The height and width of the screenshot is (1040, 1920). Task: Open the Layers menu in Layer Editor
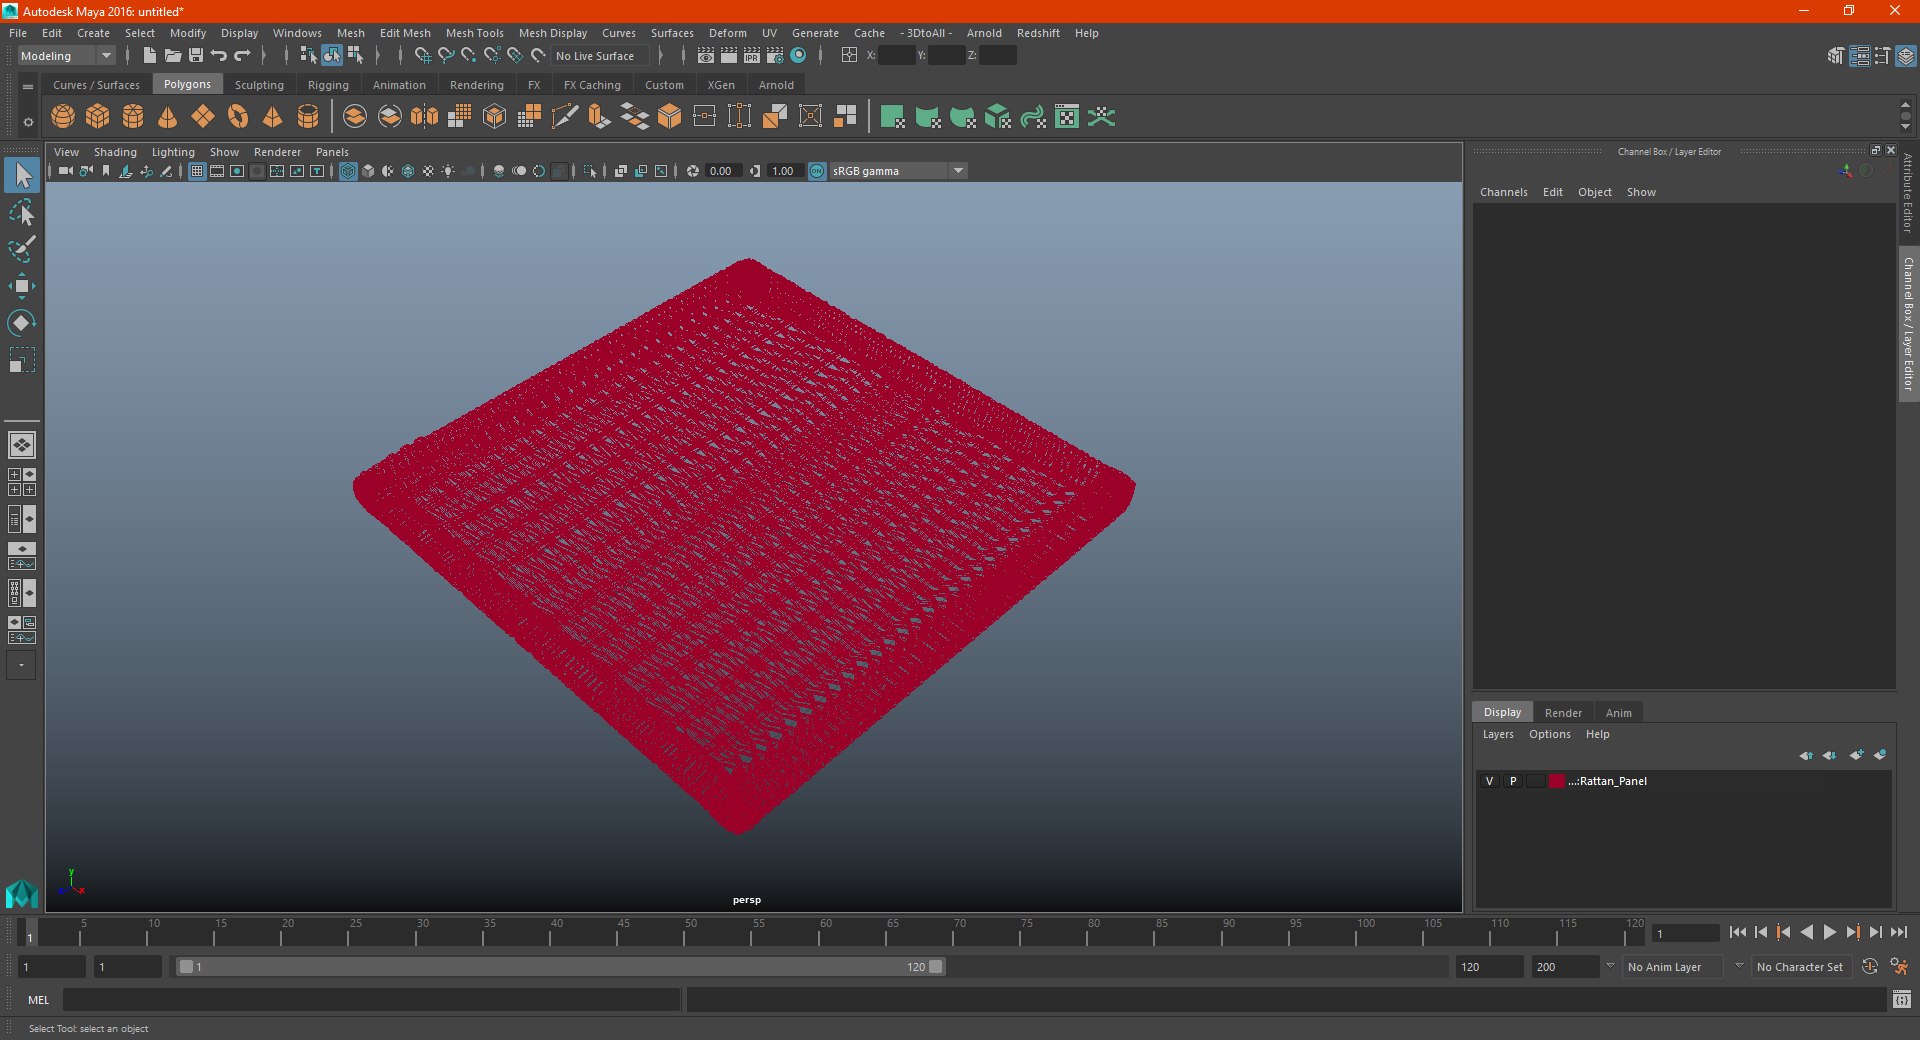1498,734
